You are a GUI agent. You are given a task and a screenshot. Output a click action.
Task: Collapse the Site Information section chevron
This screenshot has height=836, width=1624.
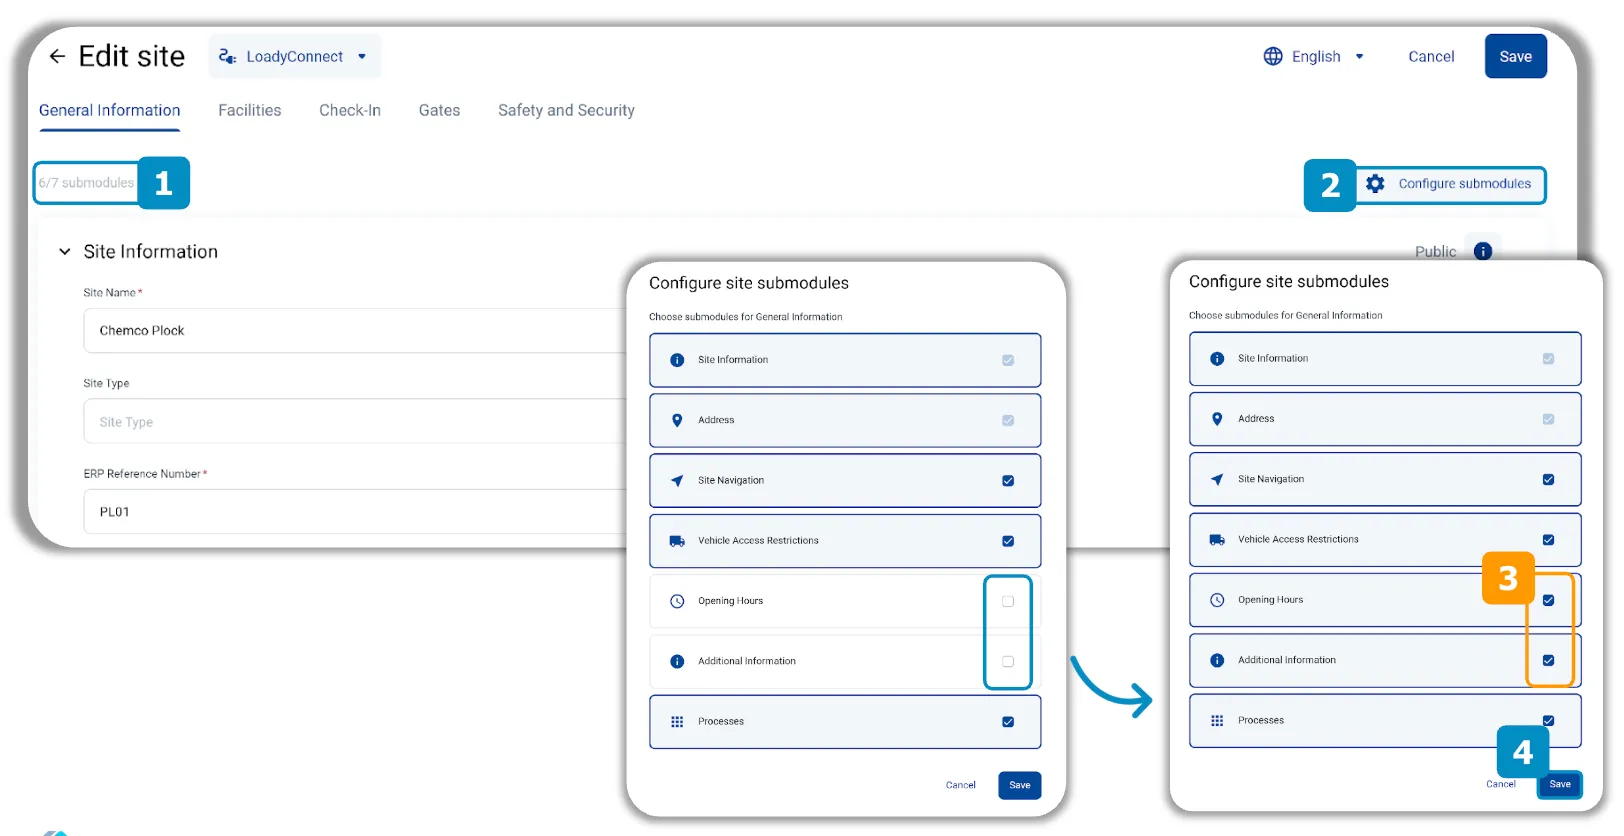coord(65,252)
